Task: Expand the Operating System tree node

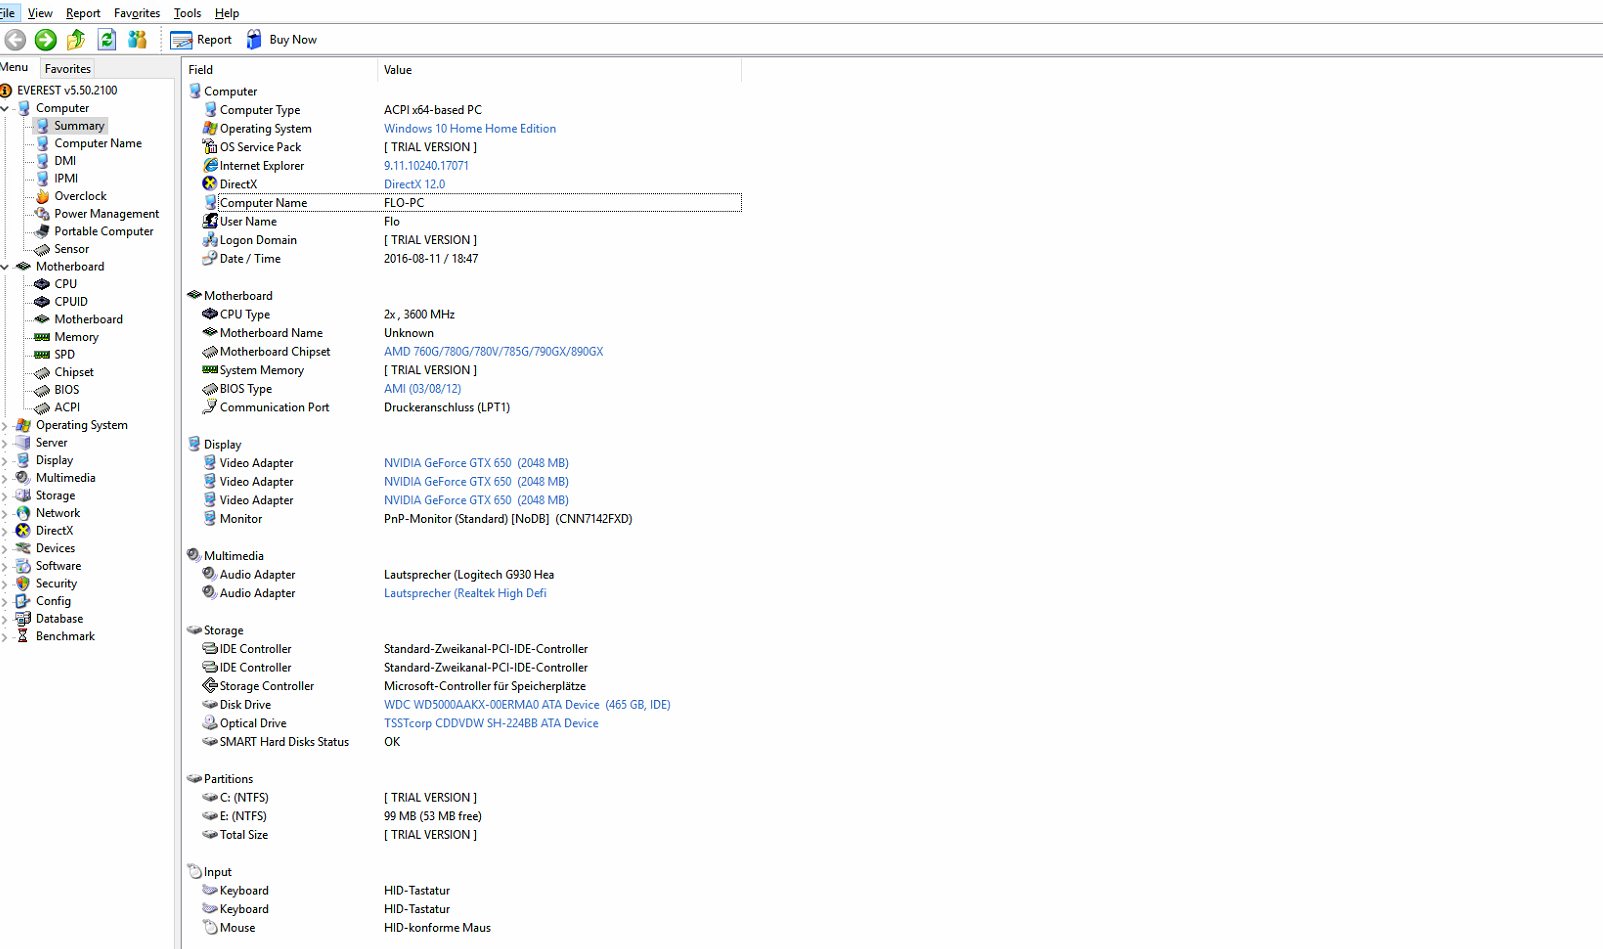Action: 5,425
